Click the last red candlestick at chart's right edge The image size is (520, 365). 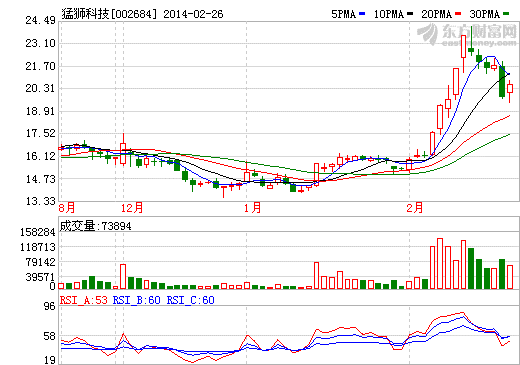(x=510, y=88)
